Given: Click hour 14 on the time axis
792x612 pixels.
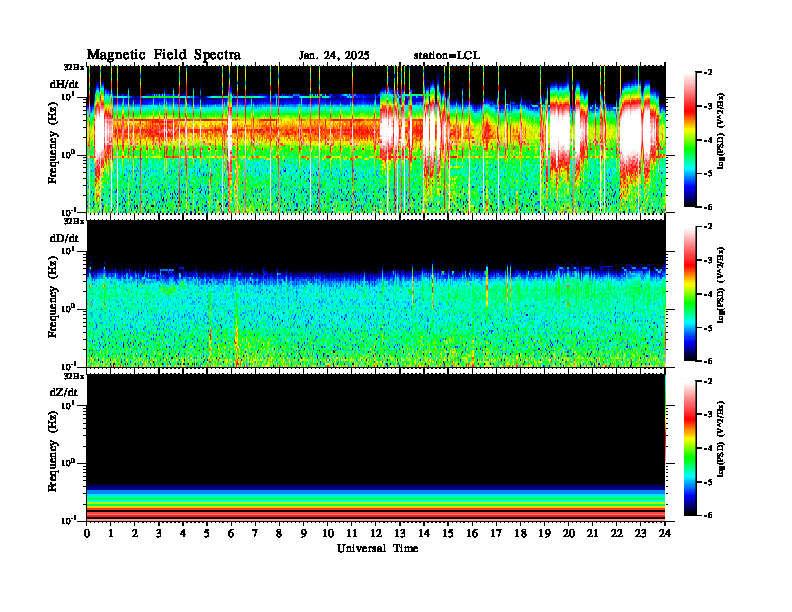Looking at the screenshot, I should click(x=424, y=533).
